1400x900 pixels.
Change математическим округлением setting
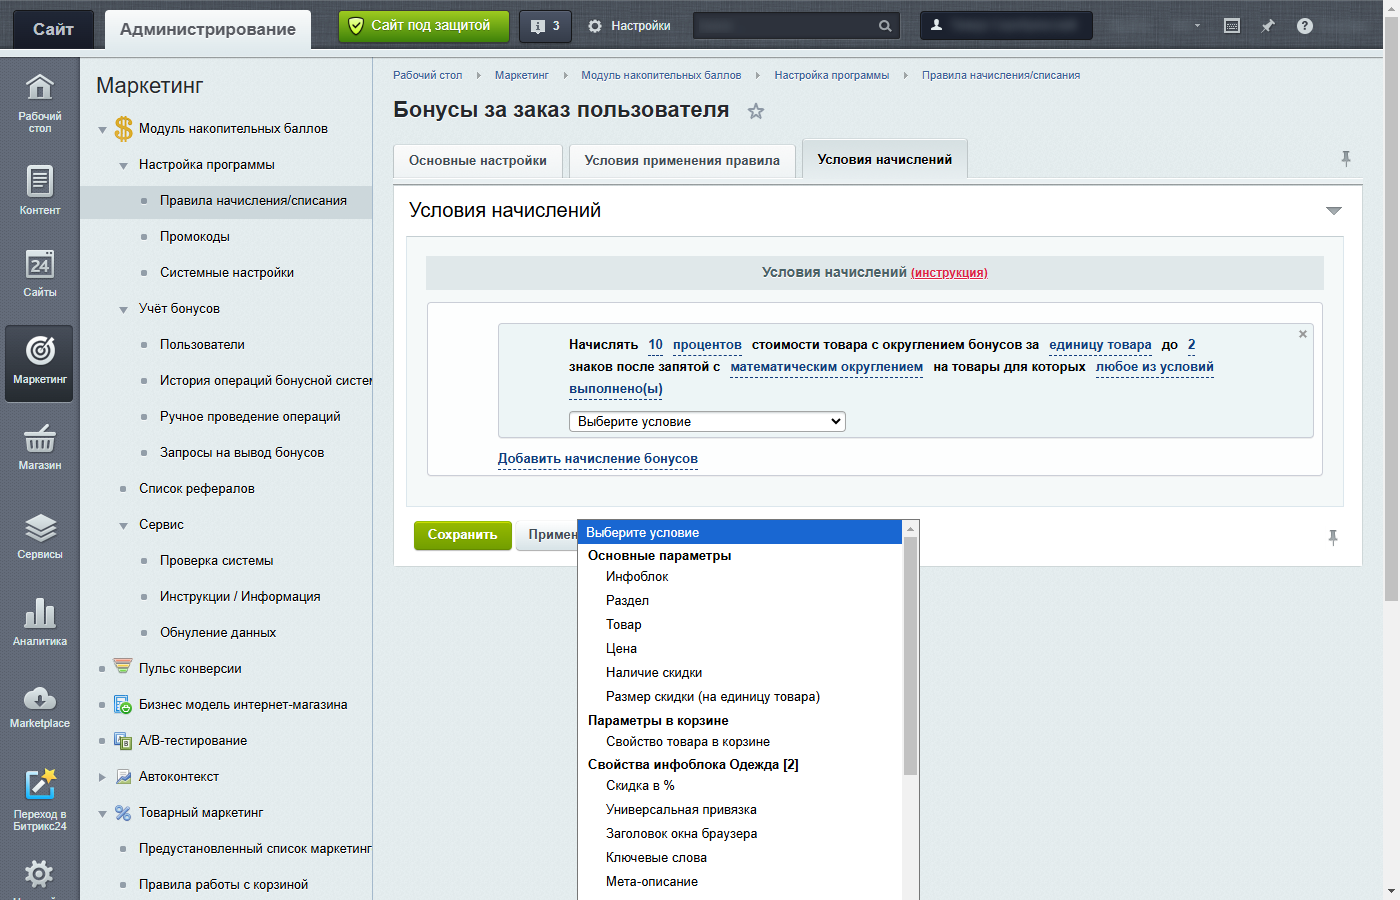[x=827, y=367]
